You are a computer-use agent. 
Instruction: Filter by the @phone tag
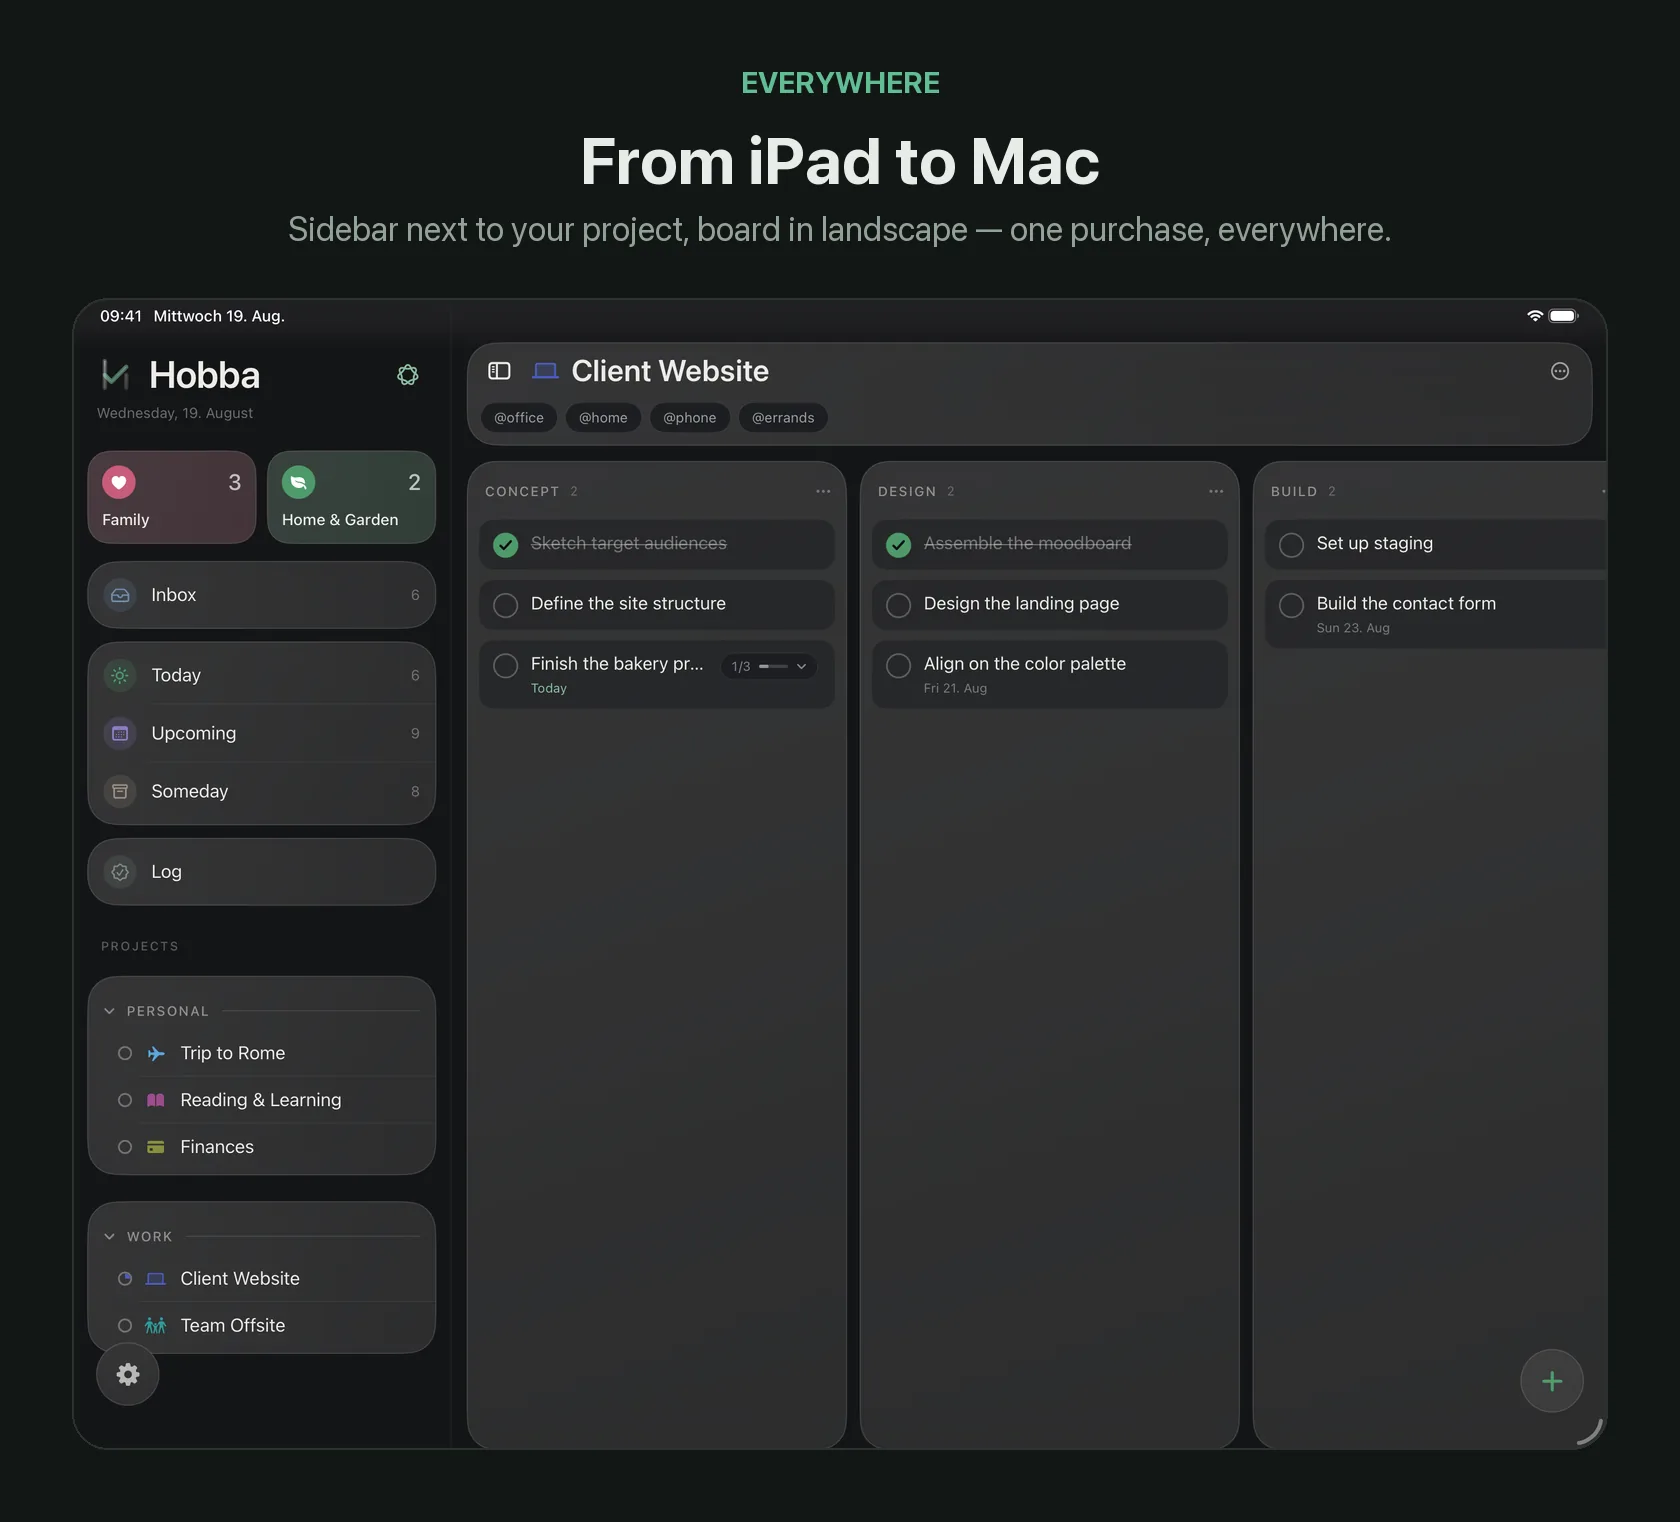coord(690,418)
